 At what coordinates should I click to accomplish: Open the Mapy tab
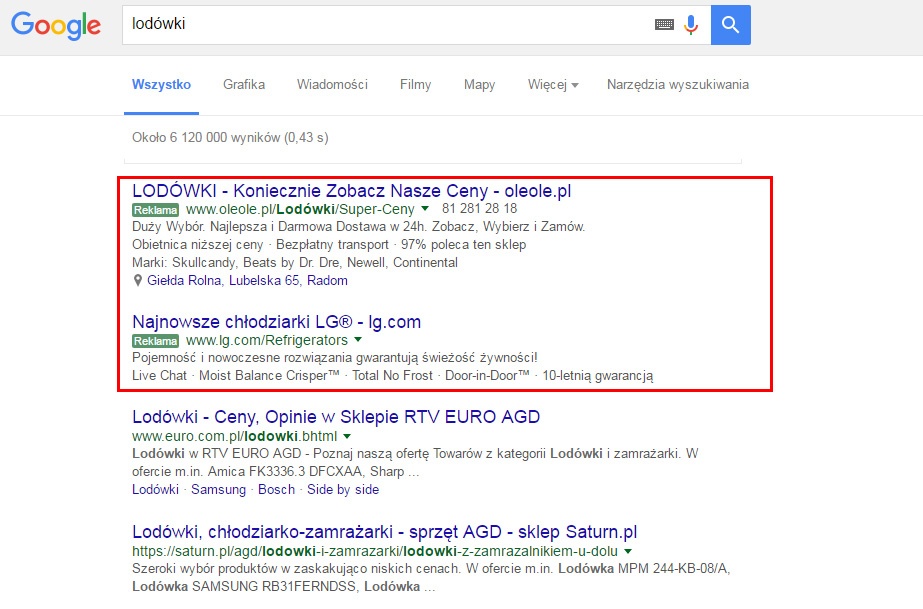(x=479, y=85)
